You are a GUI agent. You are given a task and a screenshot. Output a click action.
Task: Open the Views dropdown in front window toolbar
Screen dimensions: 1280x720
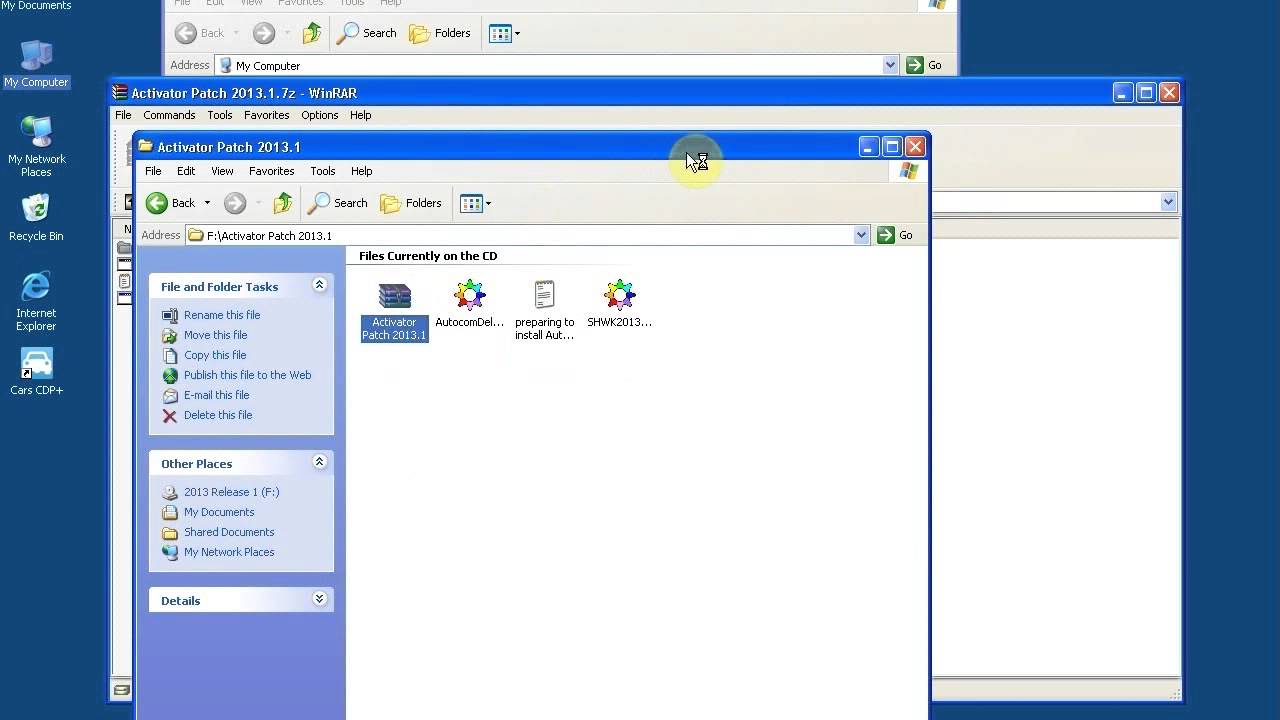point(475,203)
